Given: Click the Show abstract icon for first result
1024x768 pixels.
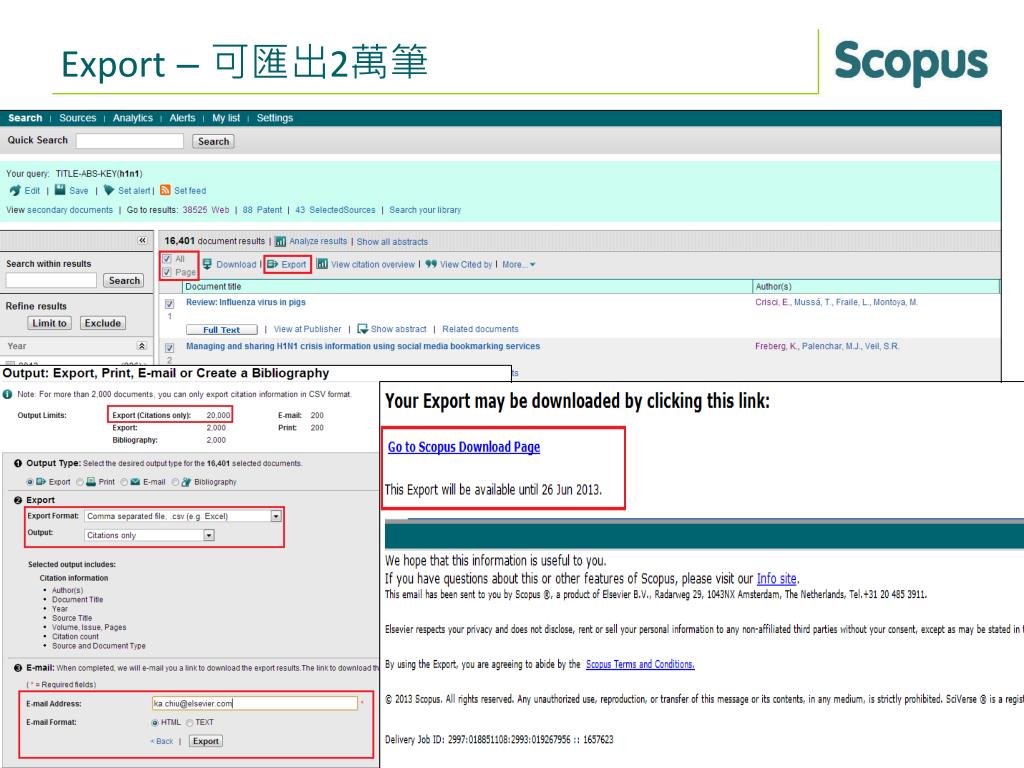Looking at the screenshot, I should pyautogui.click(x=362, y=328).
